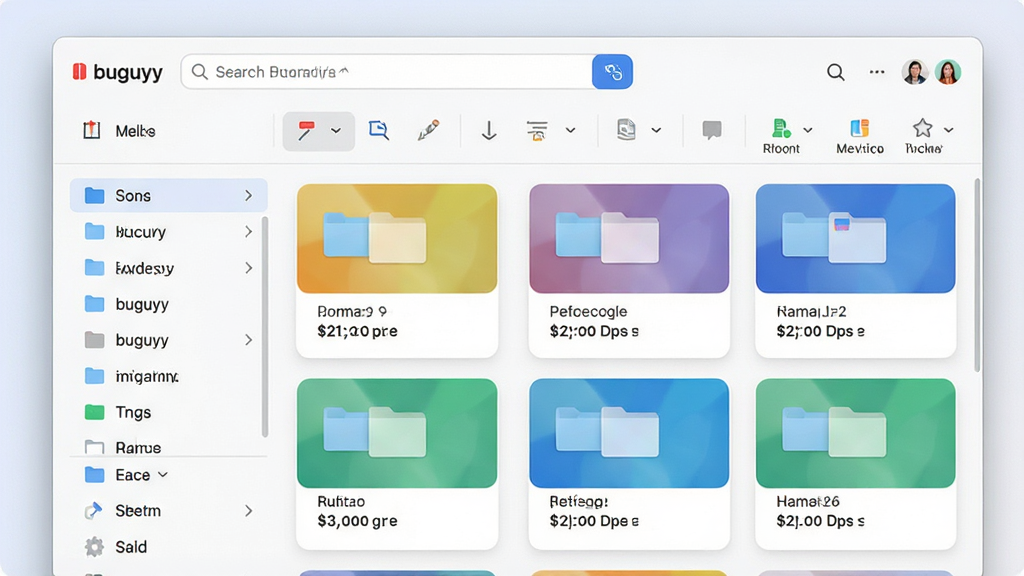Expand the Sons folder chevron
The image size is (1024, 576).
[x=248, y=195]
